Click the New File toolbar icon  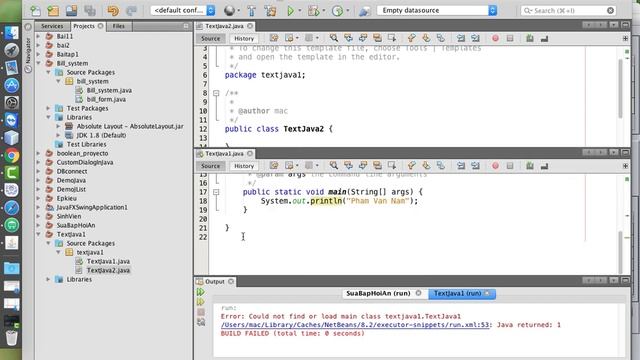pos(36,11)
